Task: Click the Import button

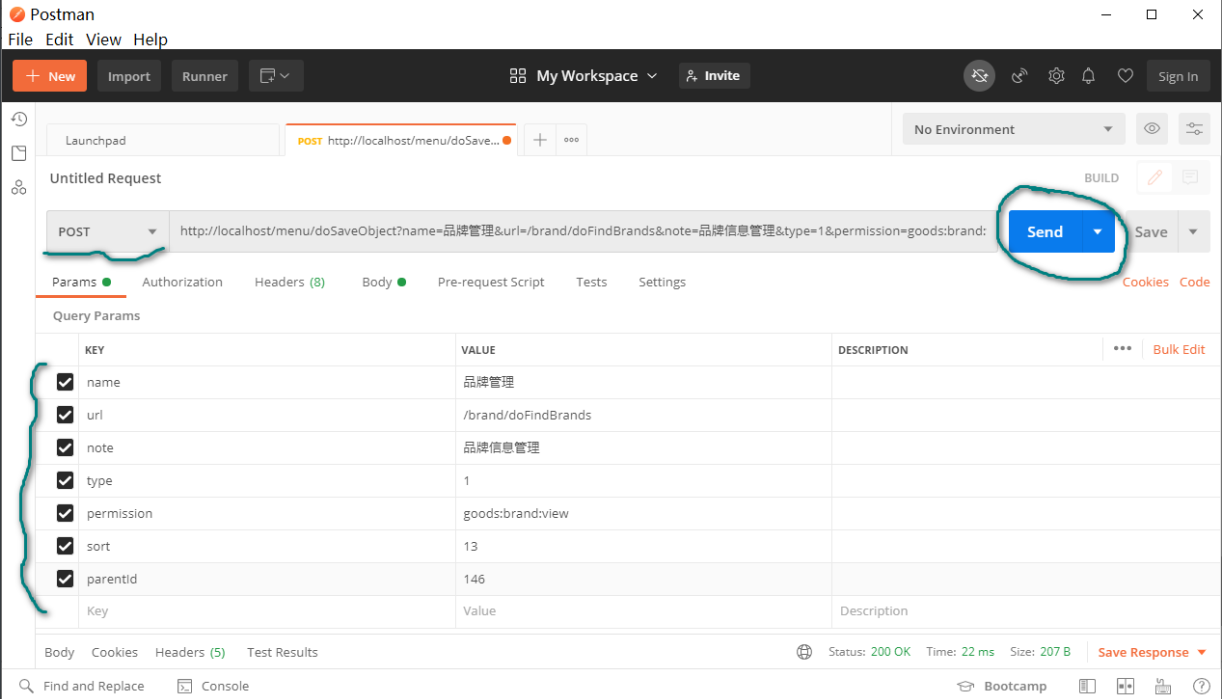Action: coord(129,76)
